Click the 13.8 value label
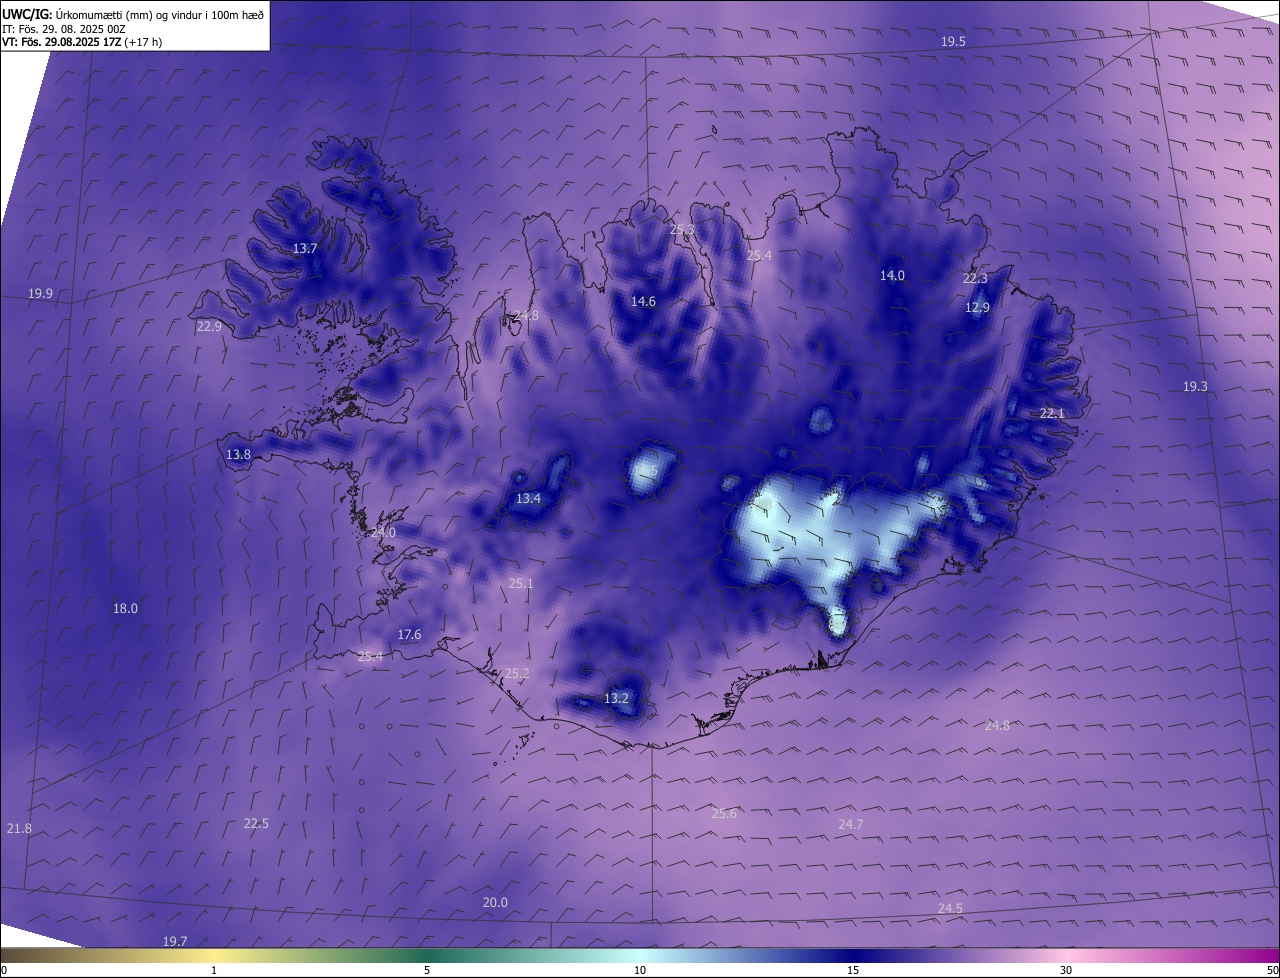The width and height of the screenshot is (1280, 978). click(x=238, y=454)
